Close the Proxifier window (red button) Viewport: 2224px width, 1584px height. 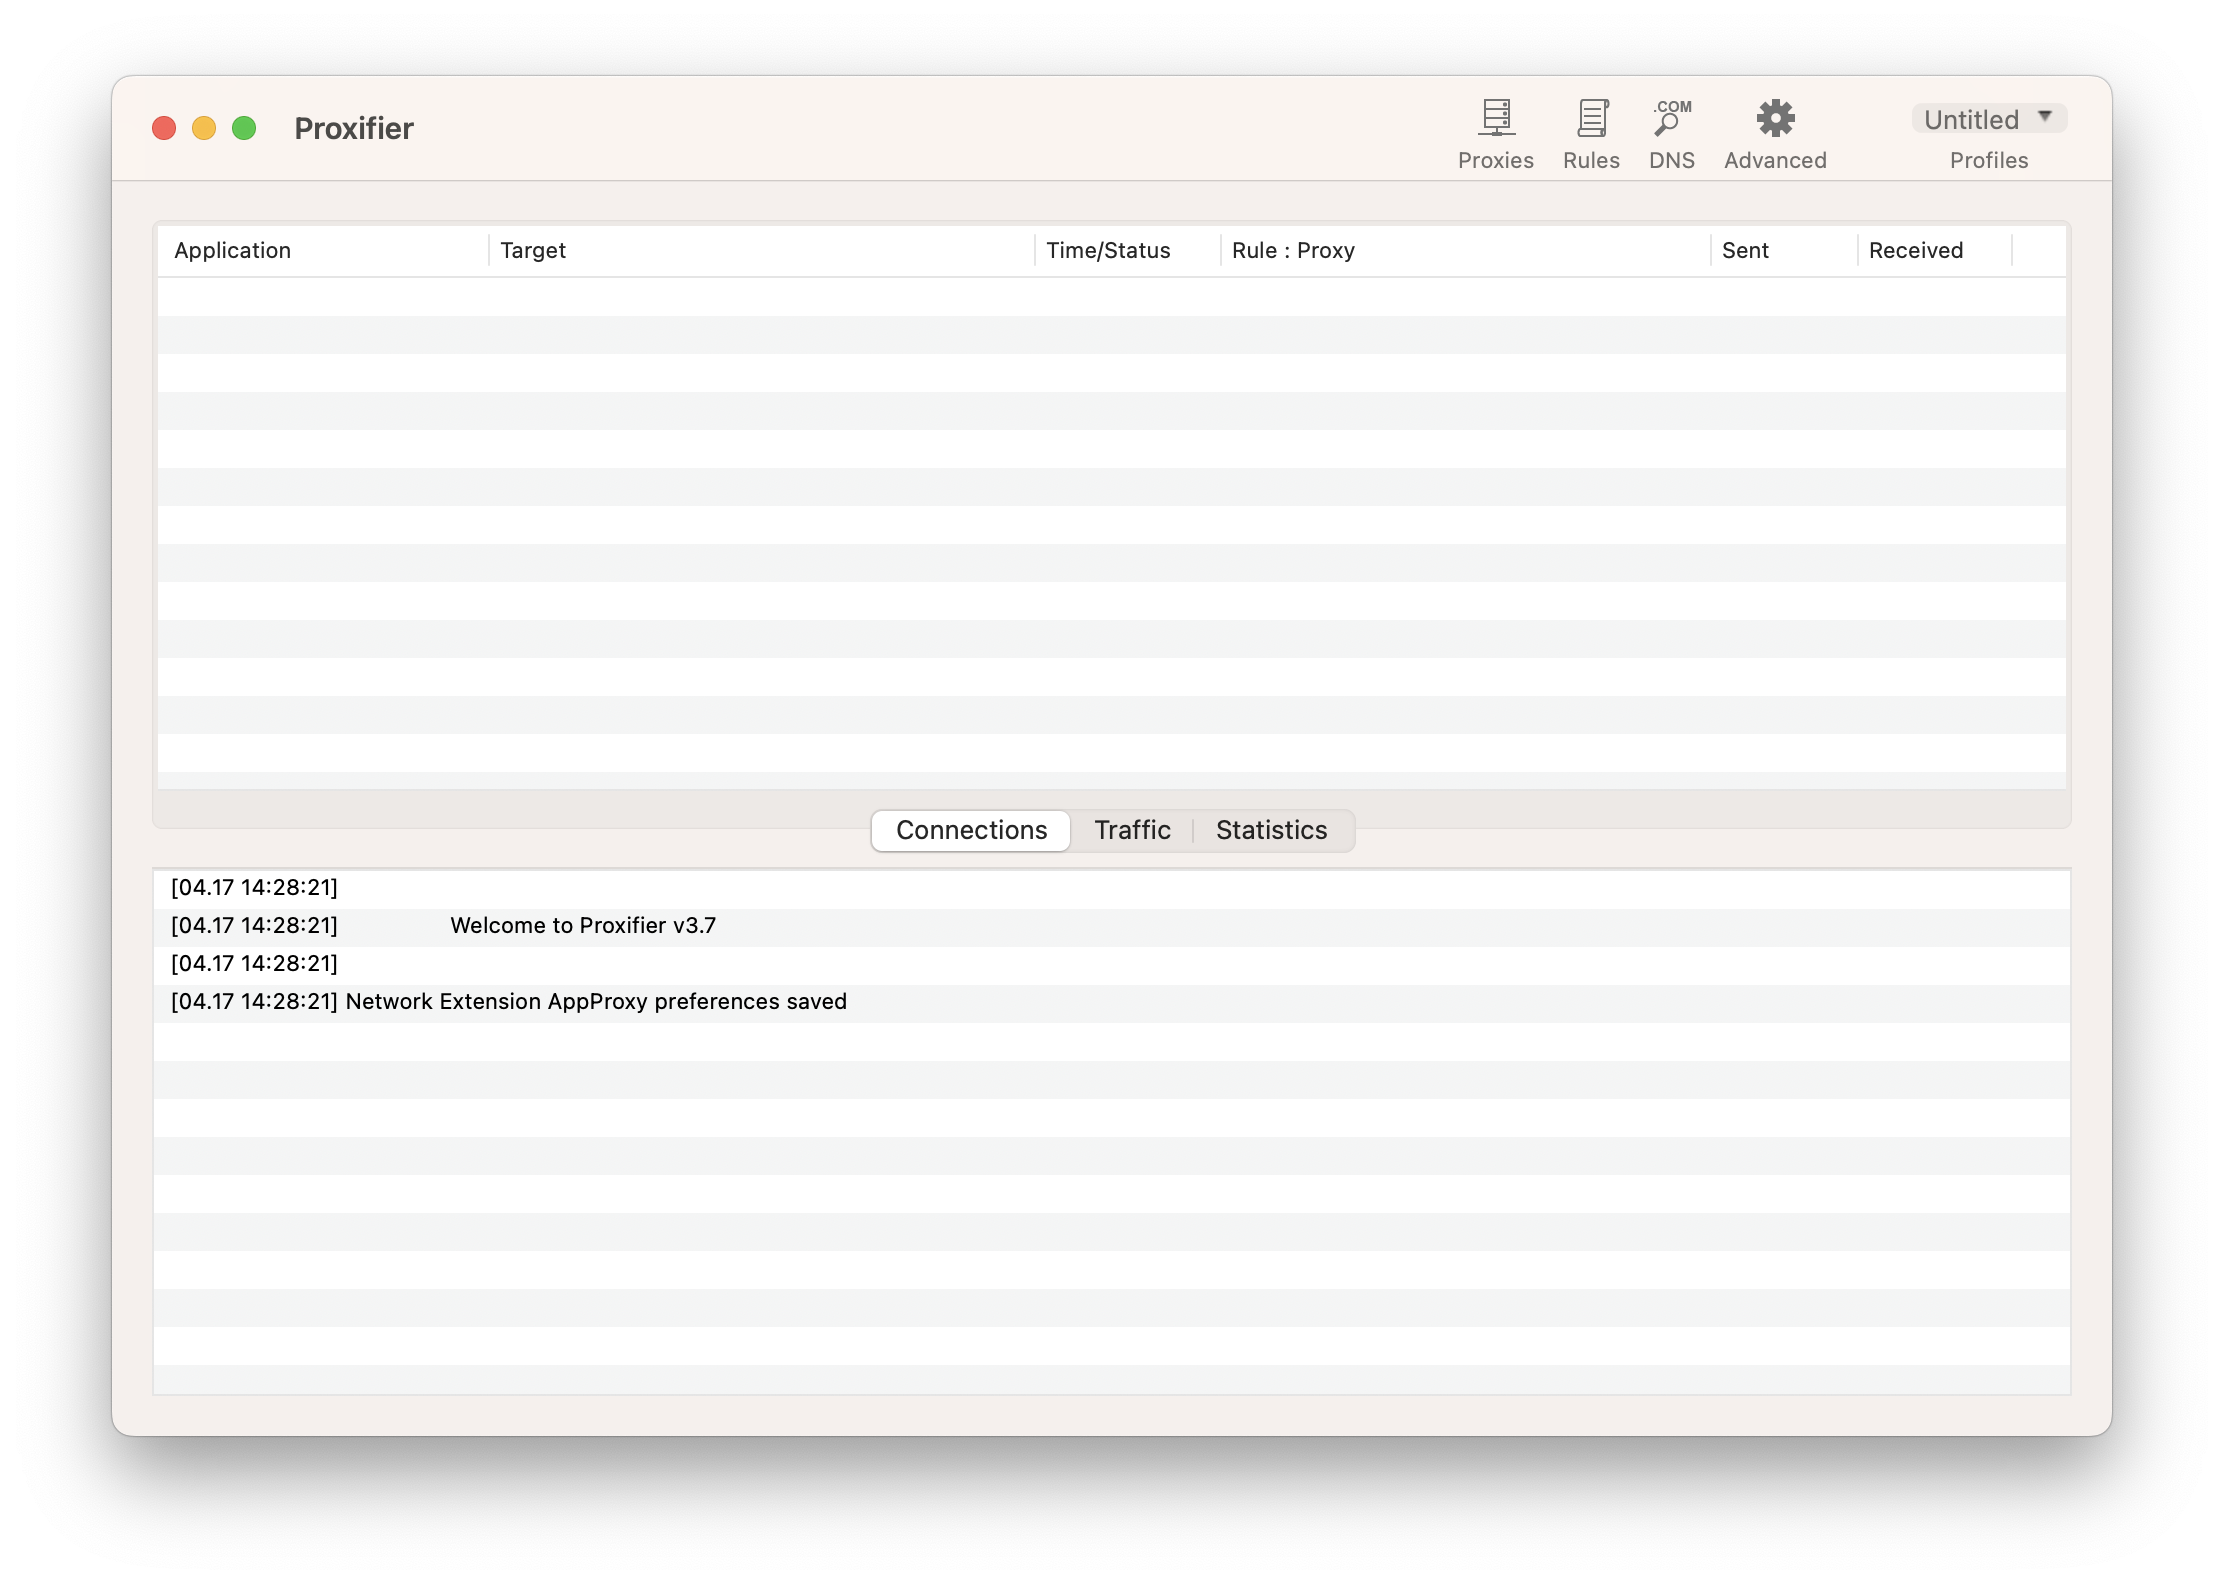tap(164, 128)
